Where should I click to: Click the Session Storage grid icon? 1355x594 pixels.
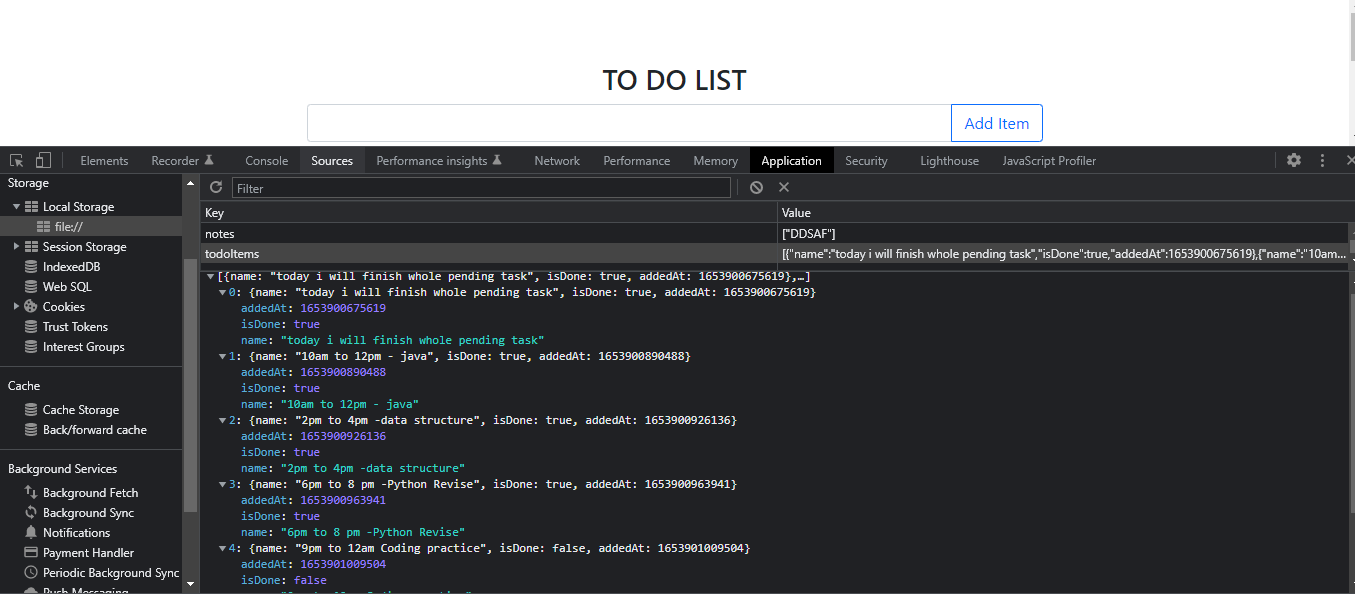(x=32, y=247)
